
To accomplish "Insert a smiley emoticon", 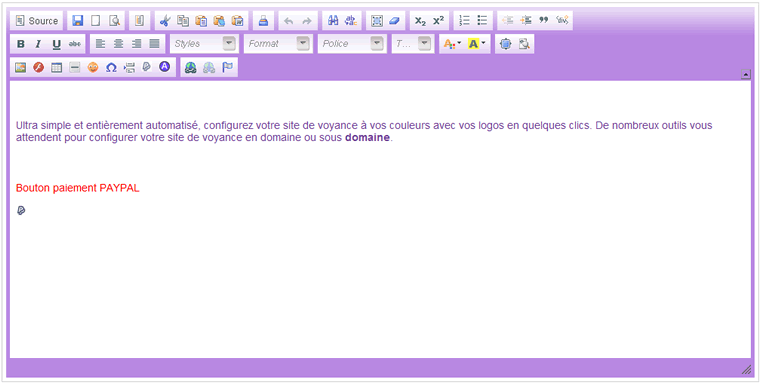I will pyautogui.click(x=93, y=67).
